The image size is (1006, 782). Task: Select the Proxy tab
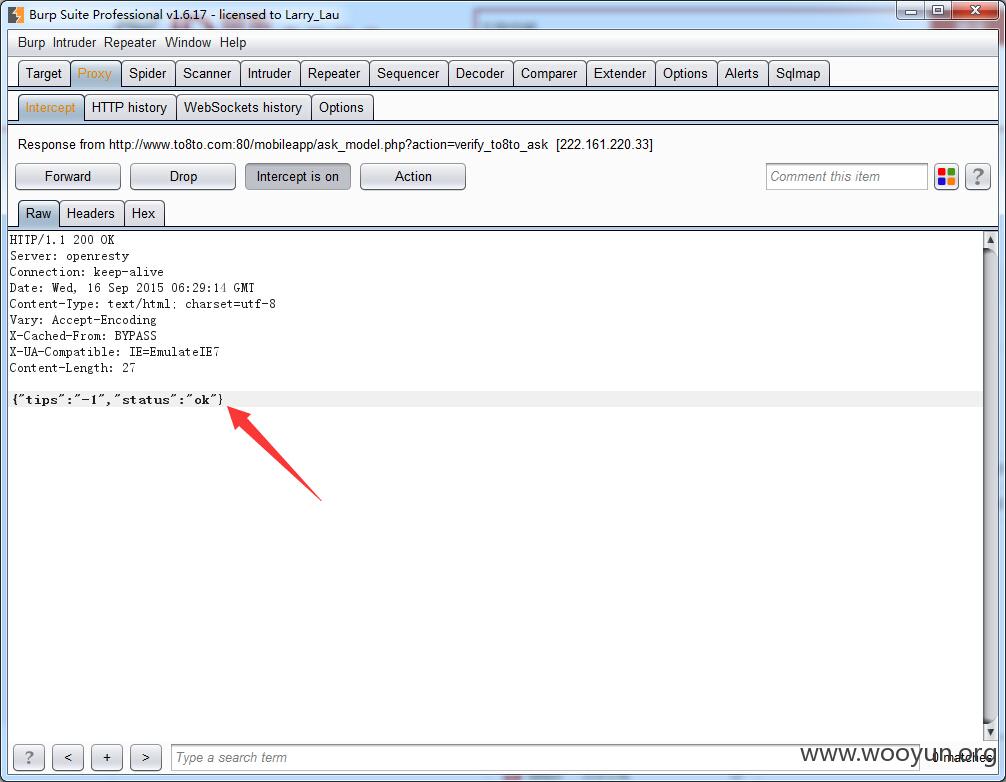click(95, 74)
